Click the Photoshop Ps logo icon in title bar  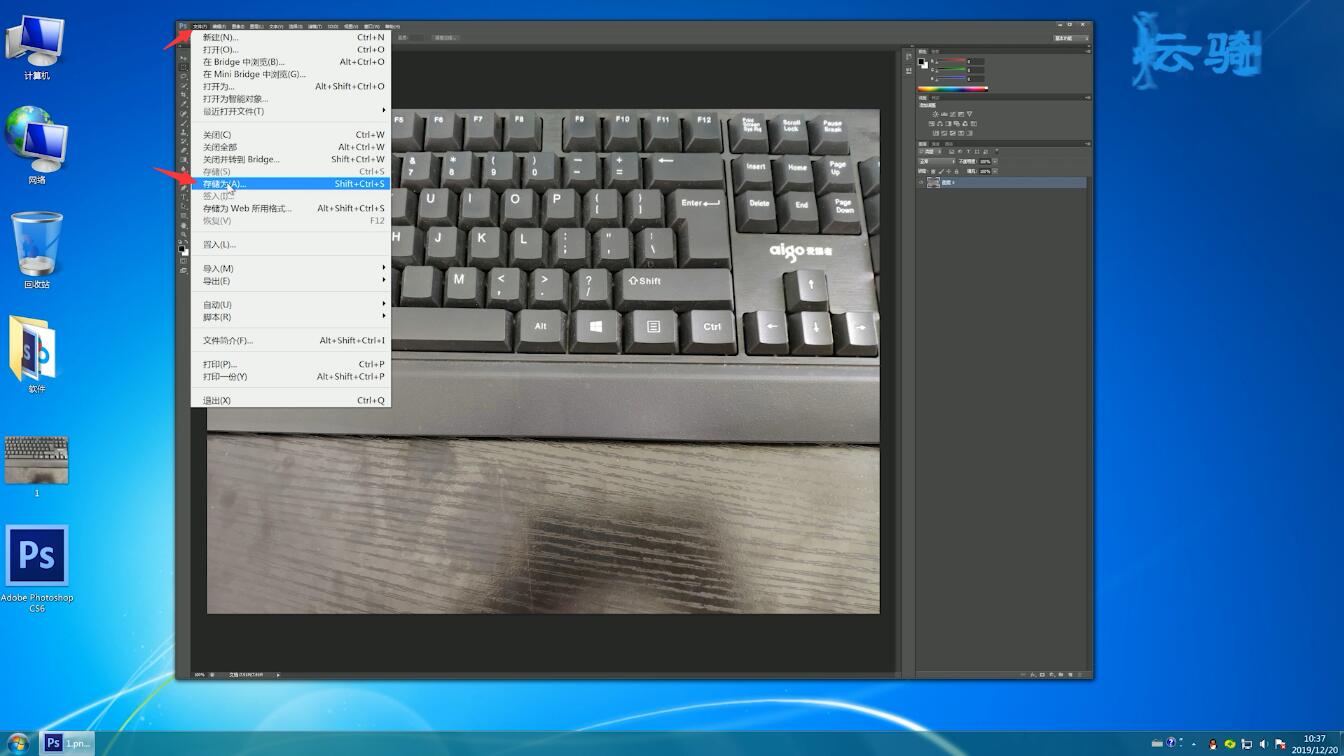click(183, 26)
